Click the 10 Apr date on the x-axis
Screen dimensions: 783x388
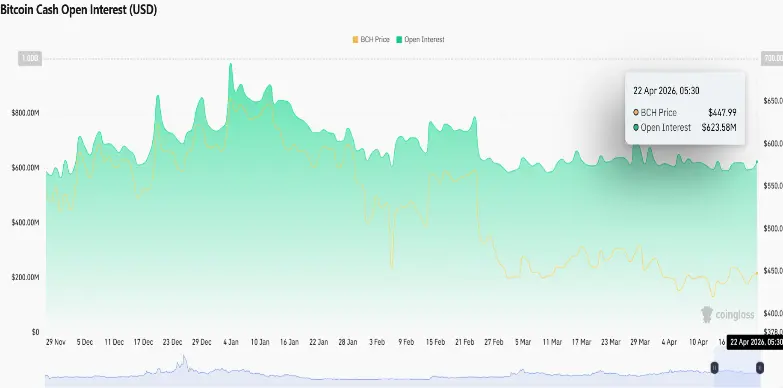click(698, 342)
